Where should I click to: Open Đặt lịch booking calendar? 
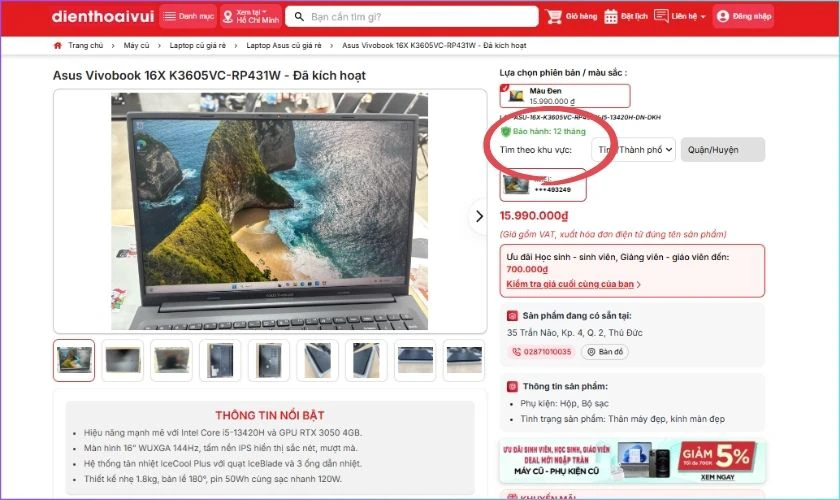pos(626,16)
